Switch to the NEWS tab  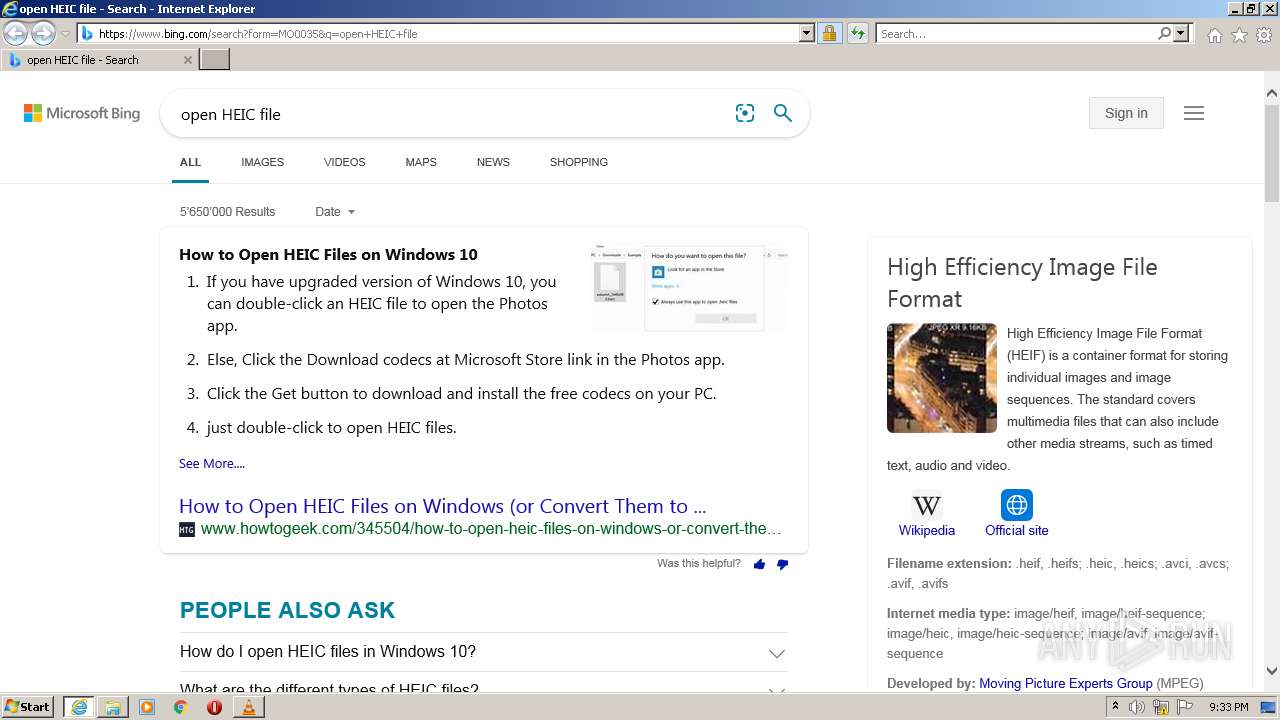[493, 162]
